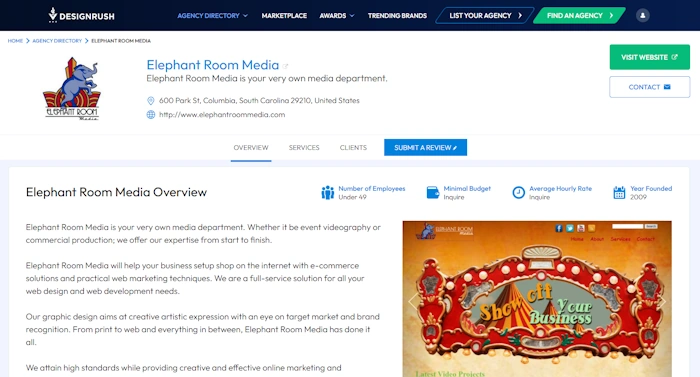Click the Average Hourly Rate clock icon
This screenshot has height=377, width=700.
[518, 193]
